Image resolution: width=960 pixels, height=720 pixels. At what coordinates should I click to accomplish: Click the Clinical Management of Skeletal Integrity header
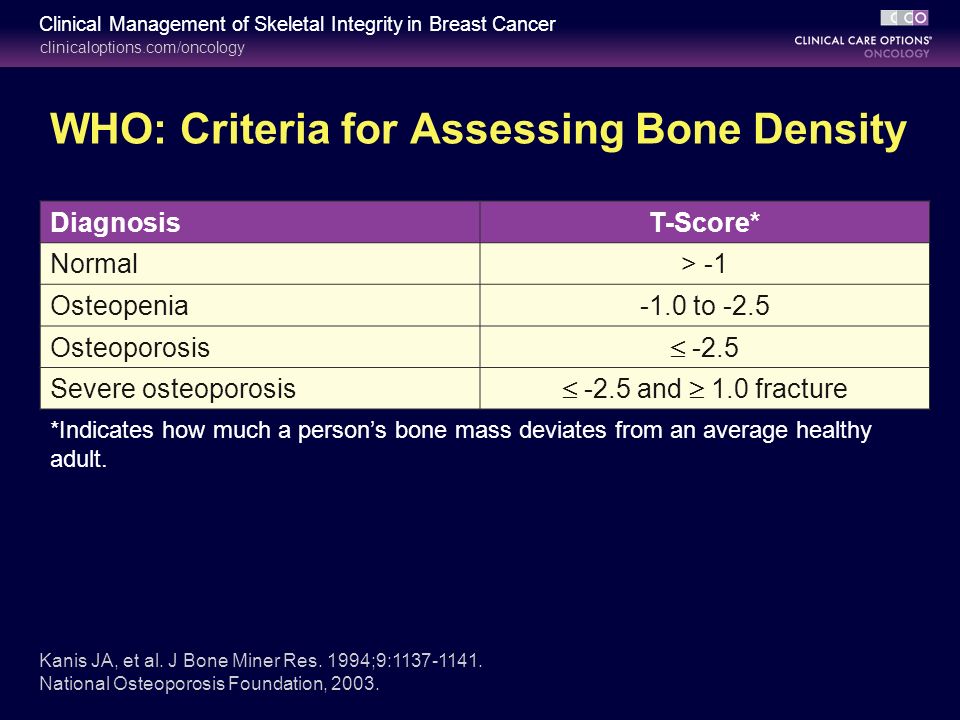click(298, 24)
